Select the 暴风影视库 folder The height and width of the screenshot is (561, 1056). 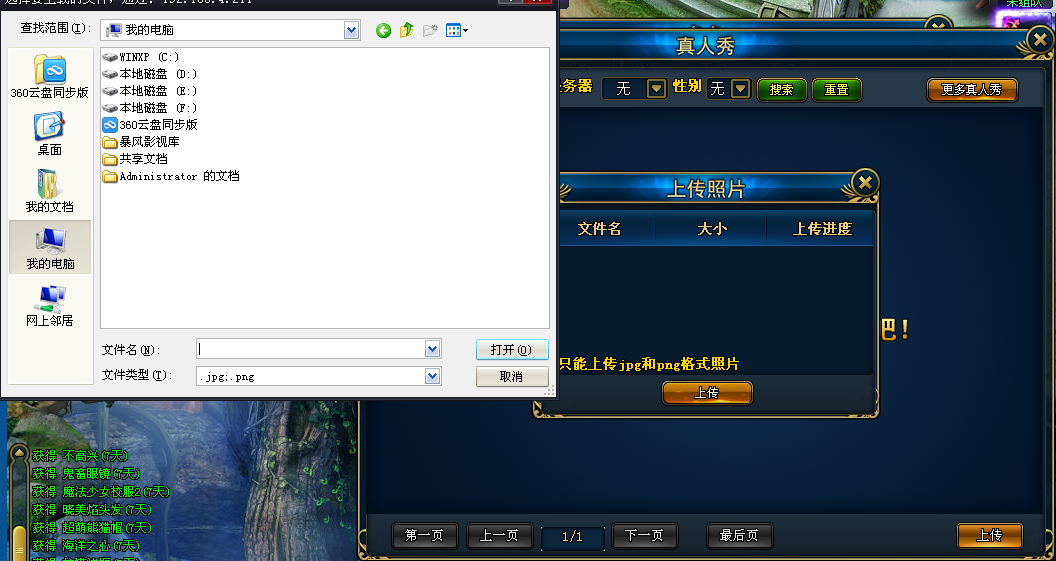(x=141, y=142)
